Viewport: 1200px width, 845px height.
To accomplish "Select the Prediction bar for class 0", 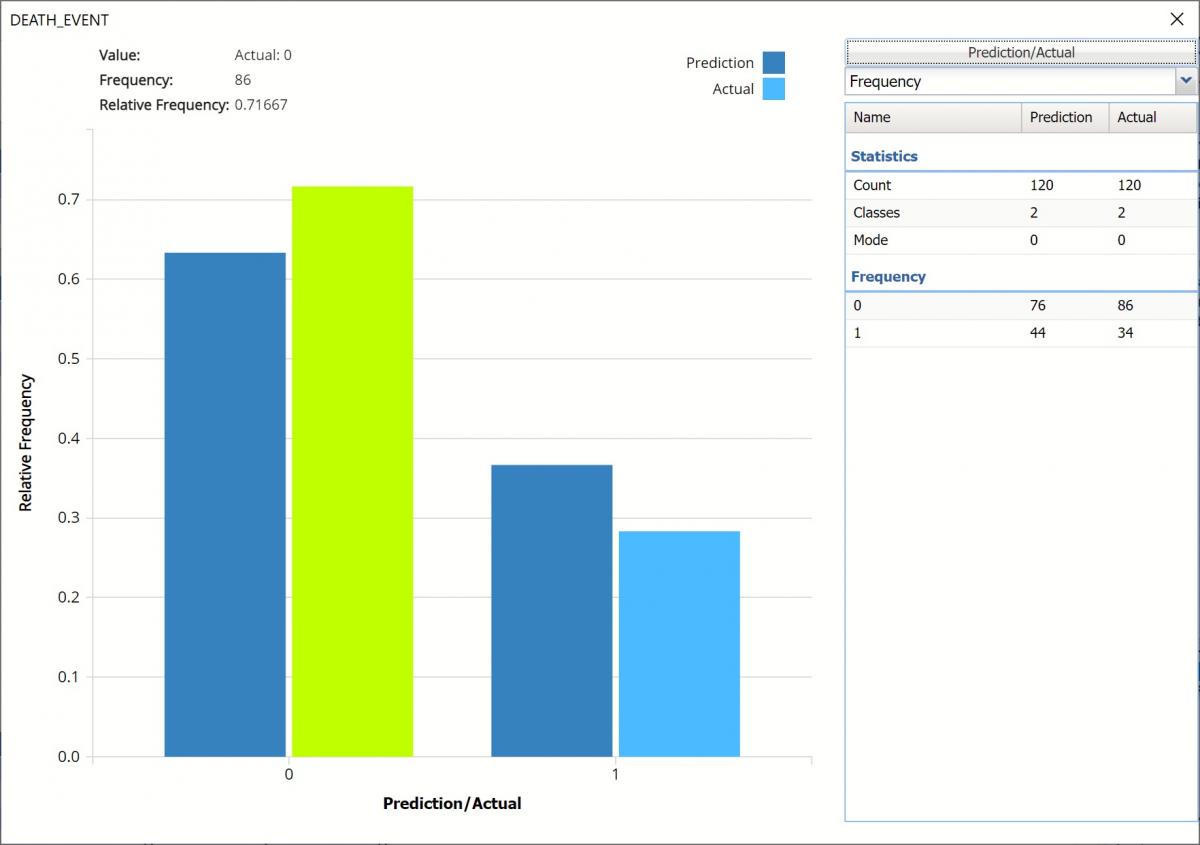I will coord(225,505).
